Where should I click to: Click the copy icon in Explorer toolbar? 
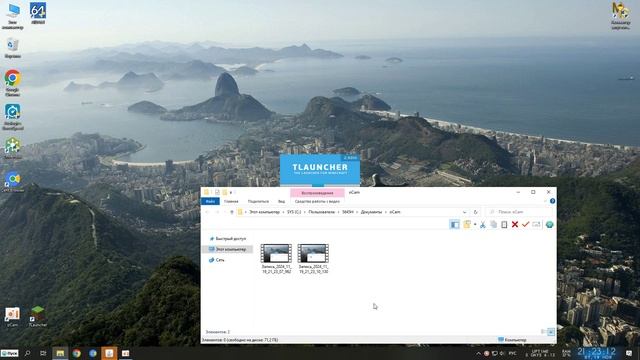tap(493, 224)
